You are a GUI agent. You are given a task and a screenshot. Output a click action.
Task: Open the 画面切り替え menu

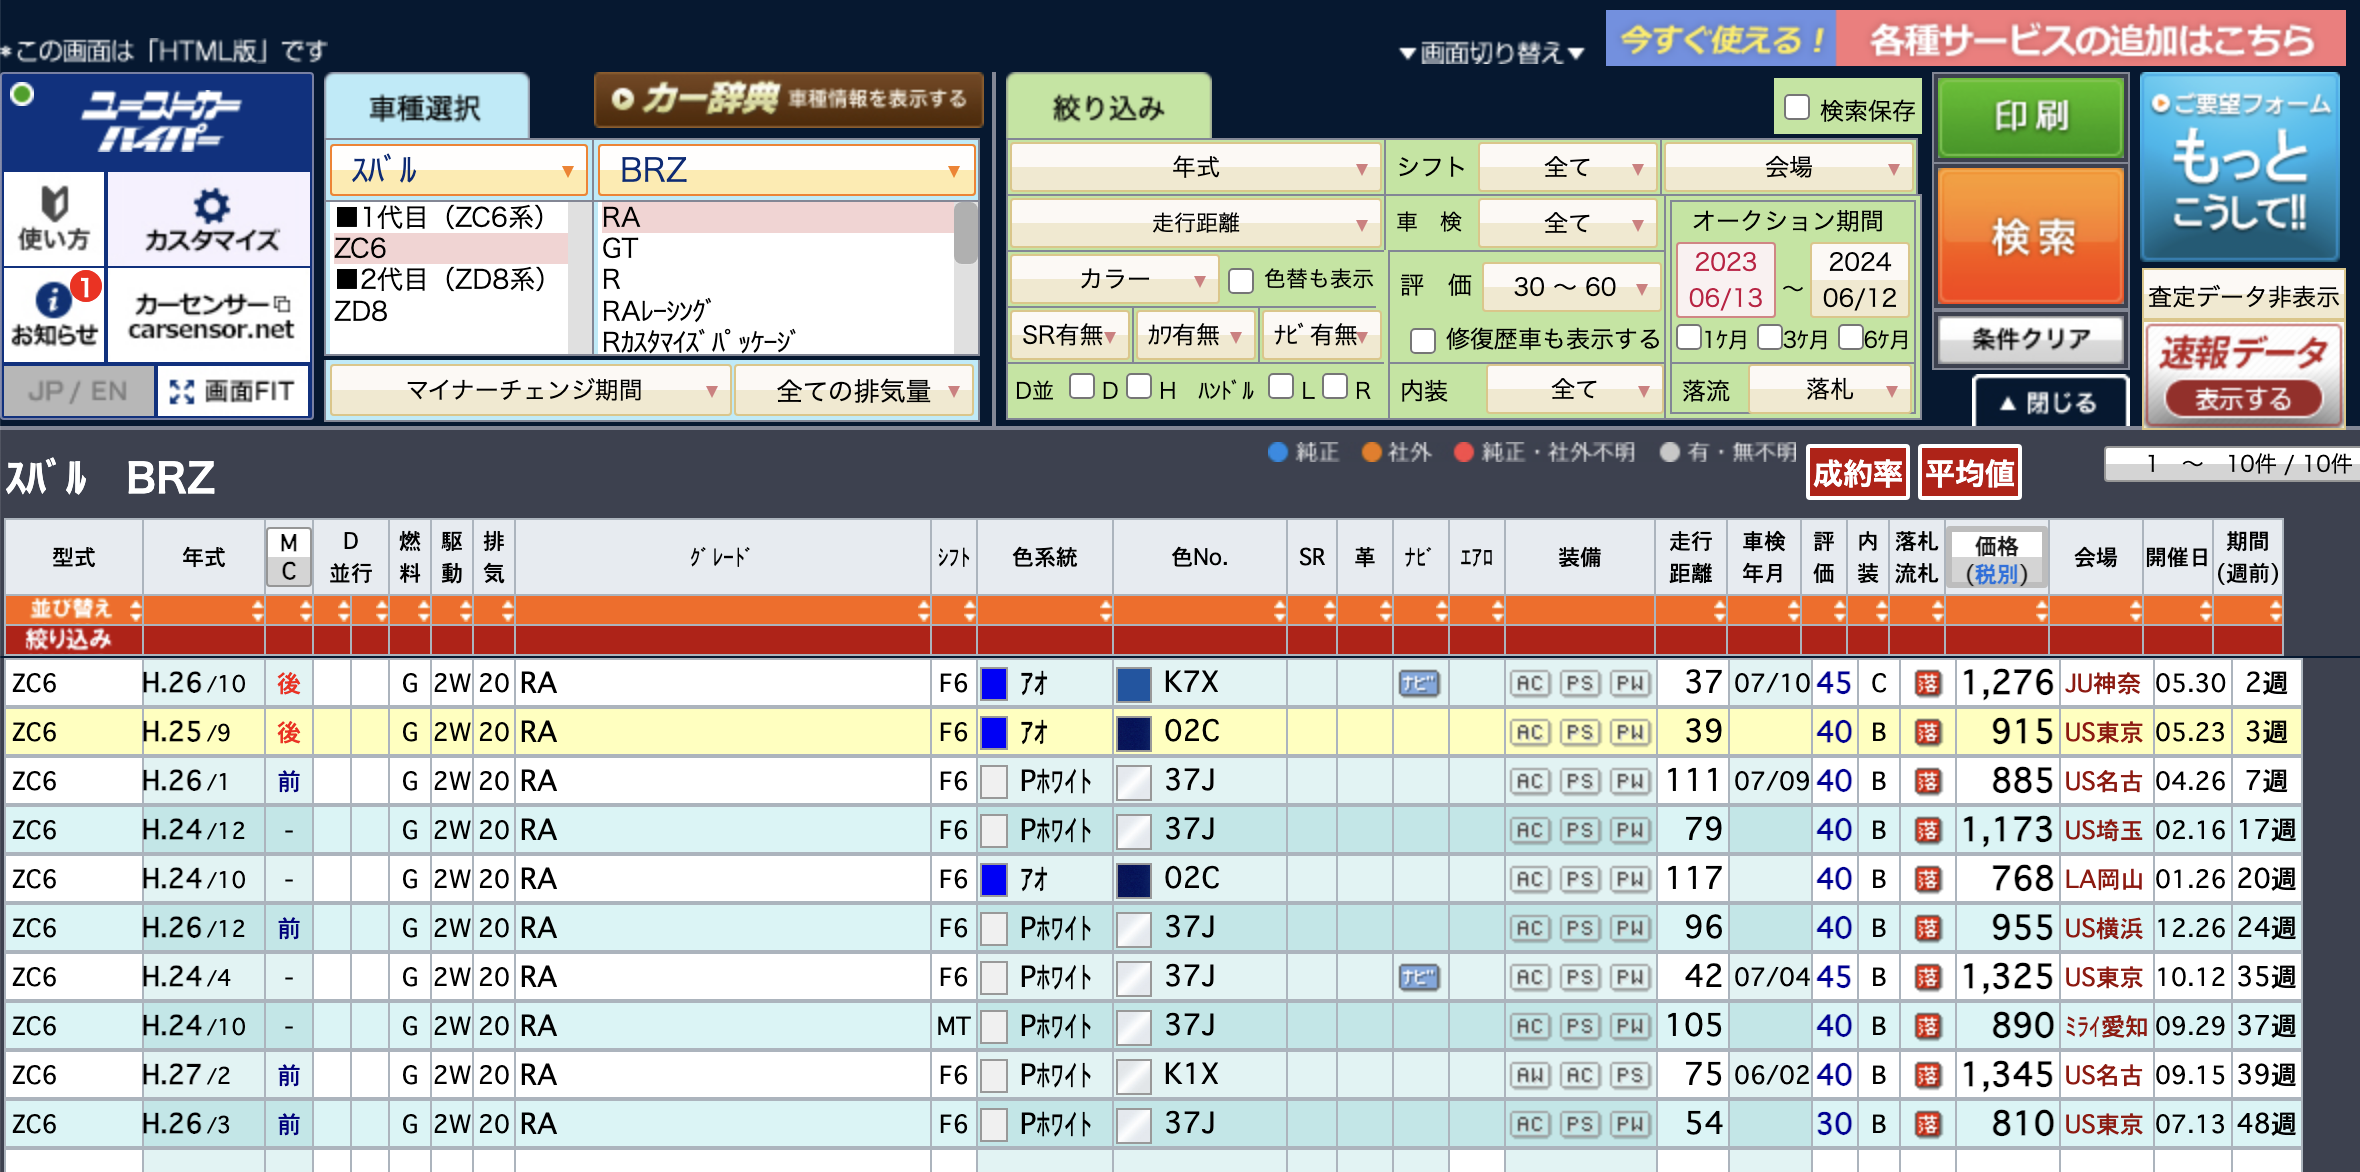coord(1491,52)
